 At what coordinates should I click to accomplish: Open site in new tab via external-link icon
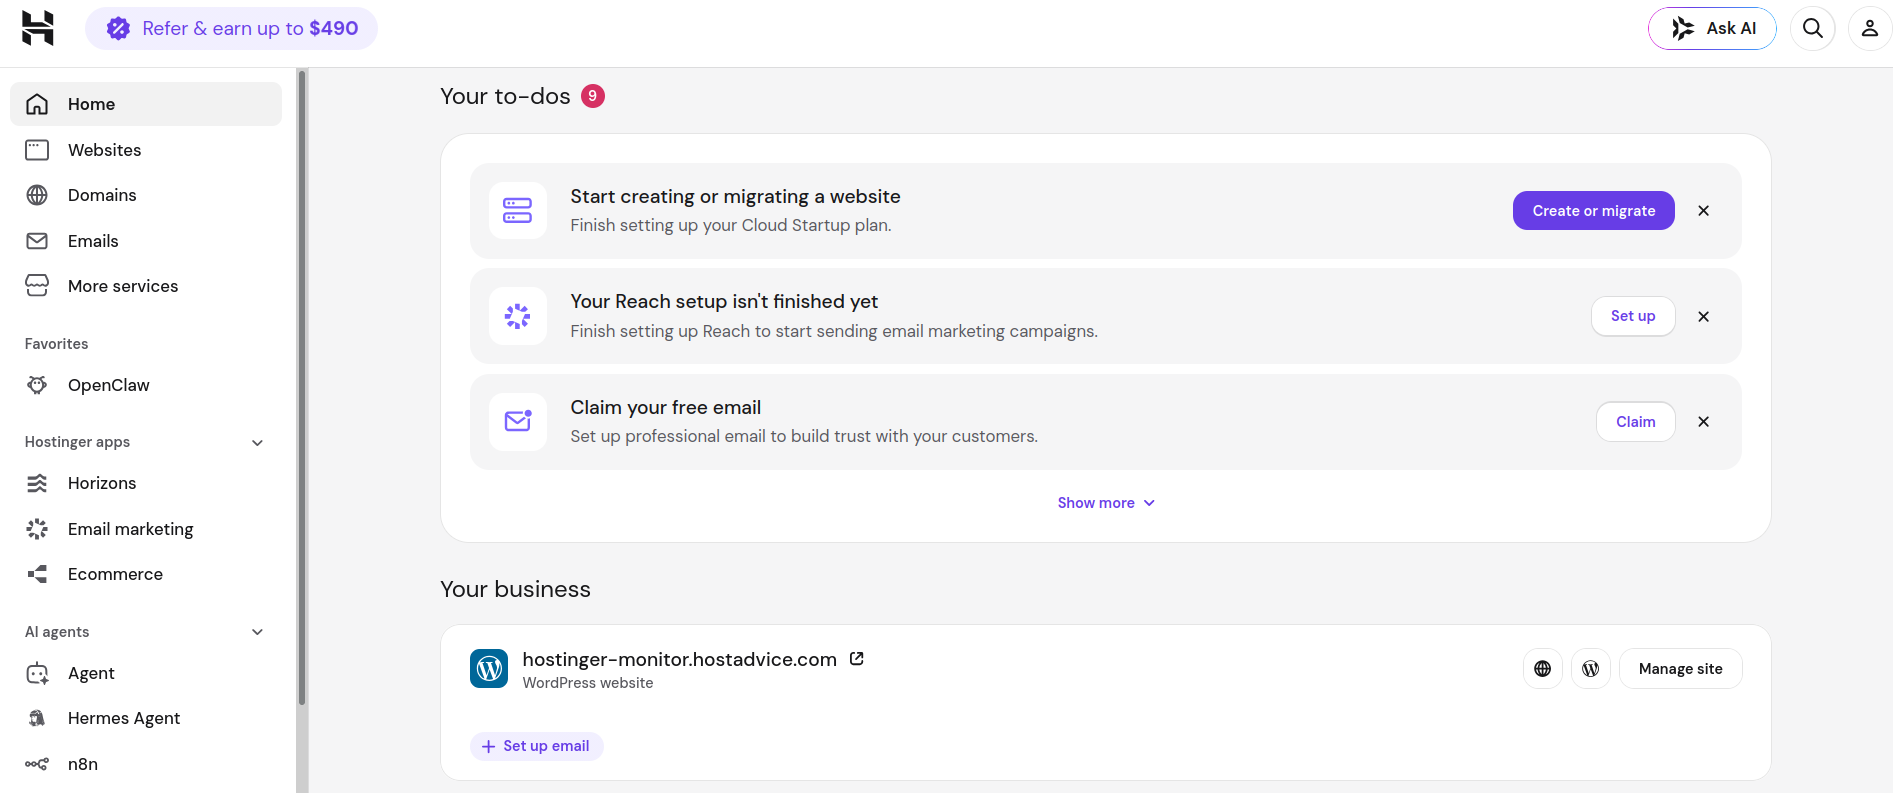tap(857, 659)
